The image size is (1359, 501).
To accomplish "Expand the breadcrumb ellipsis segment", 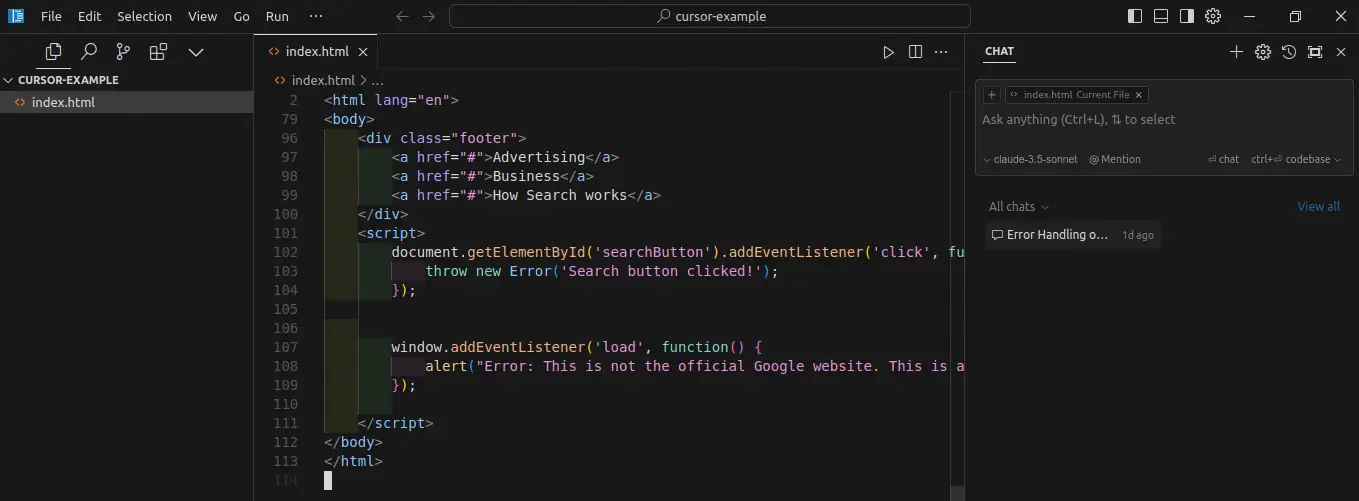I will (378, 81).
